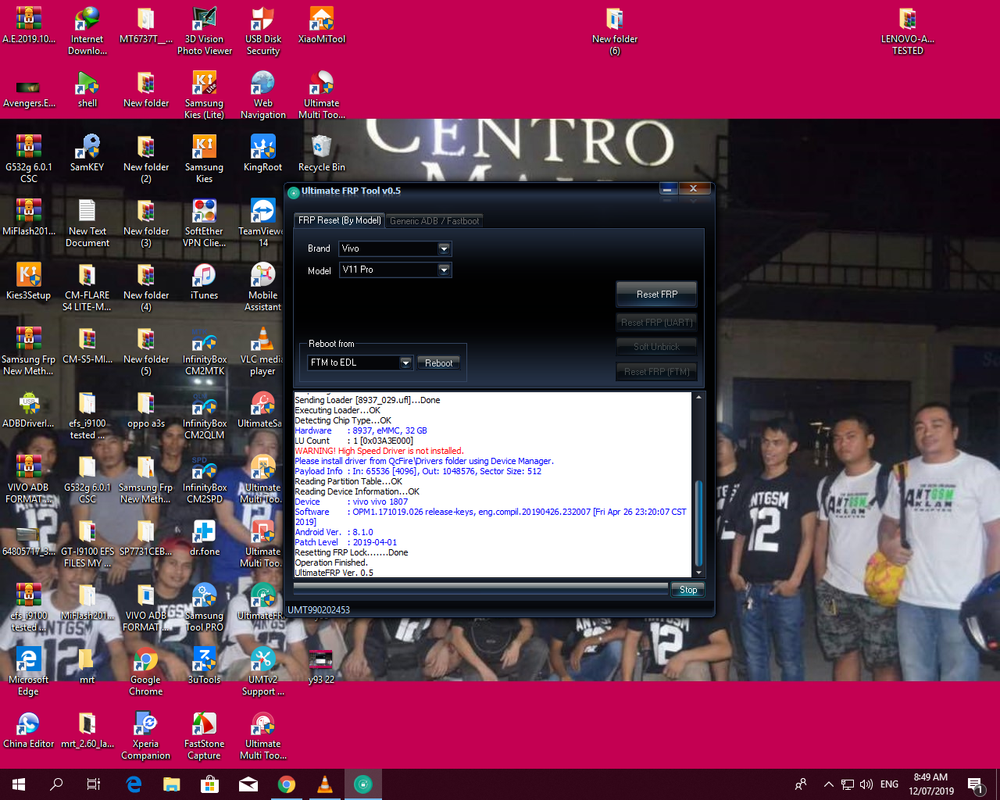Switch to Ultimate FRP Tool taskbar button
Image resolution: width=1000 pixels, height=800 pixels.
363,784
